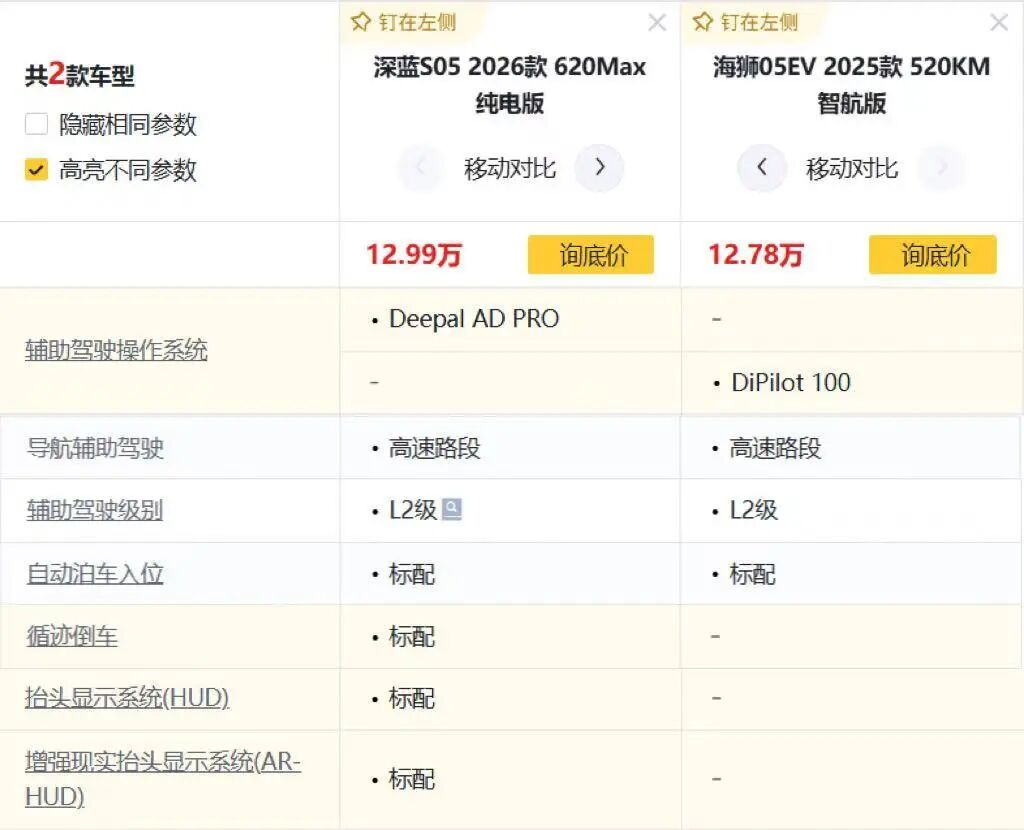Open 抬头显示系统(HUD) parameter link
1024x830 pixels.
pos(127,698)
